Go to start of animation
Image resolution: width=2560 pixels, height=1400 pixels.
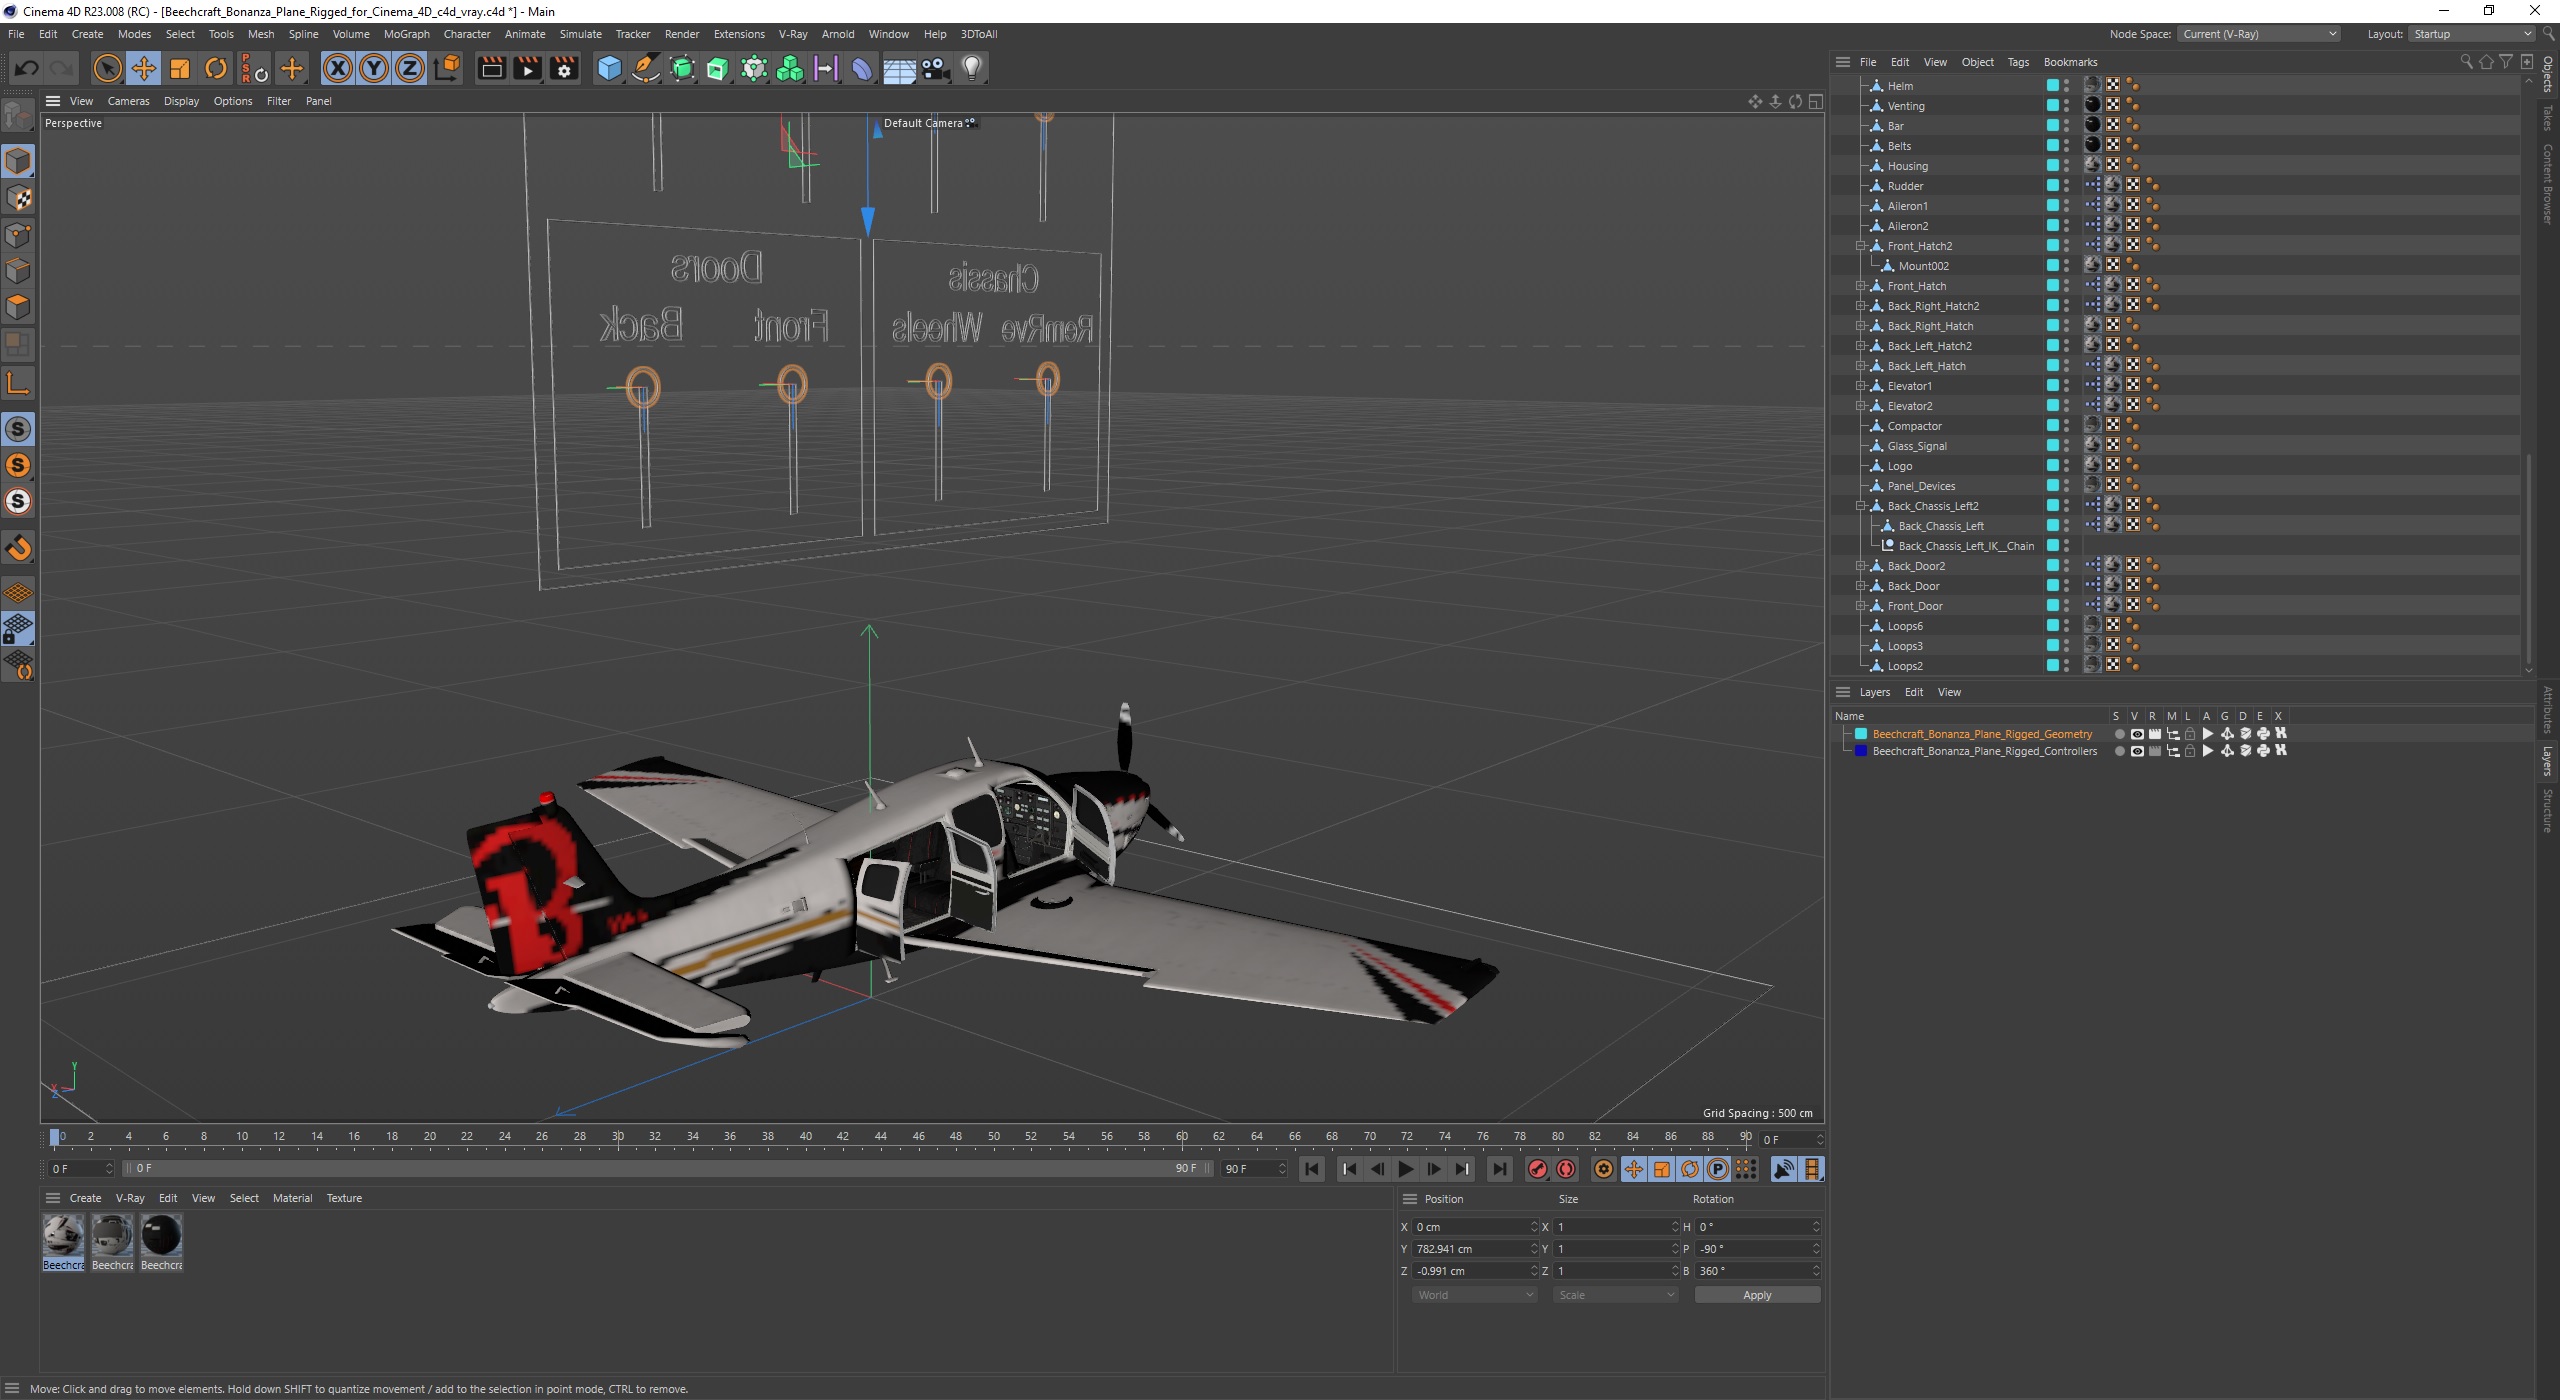pos(1312,1169)
